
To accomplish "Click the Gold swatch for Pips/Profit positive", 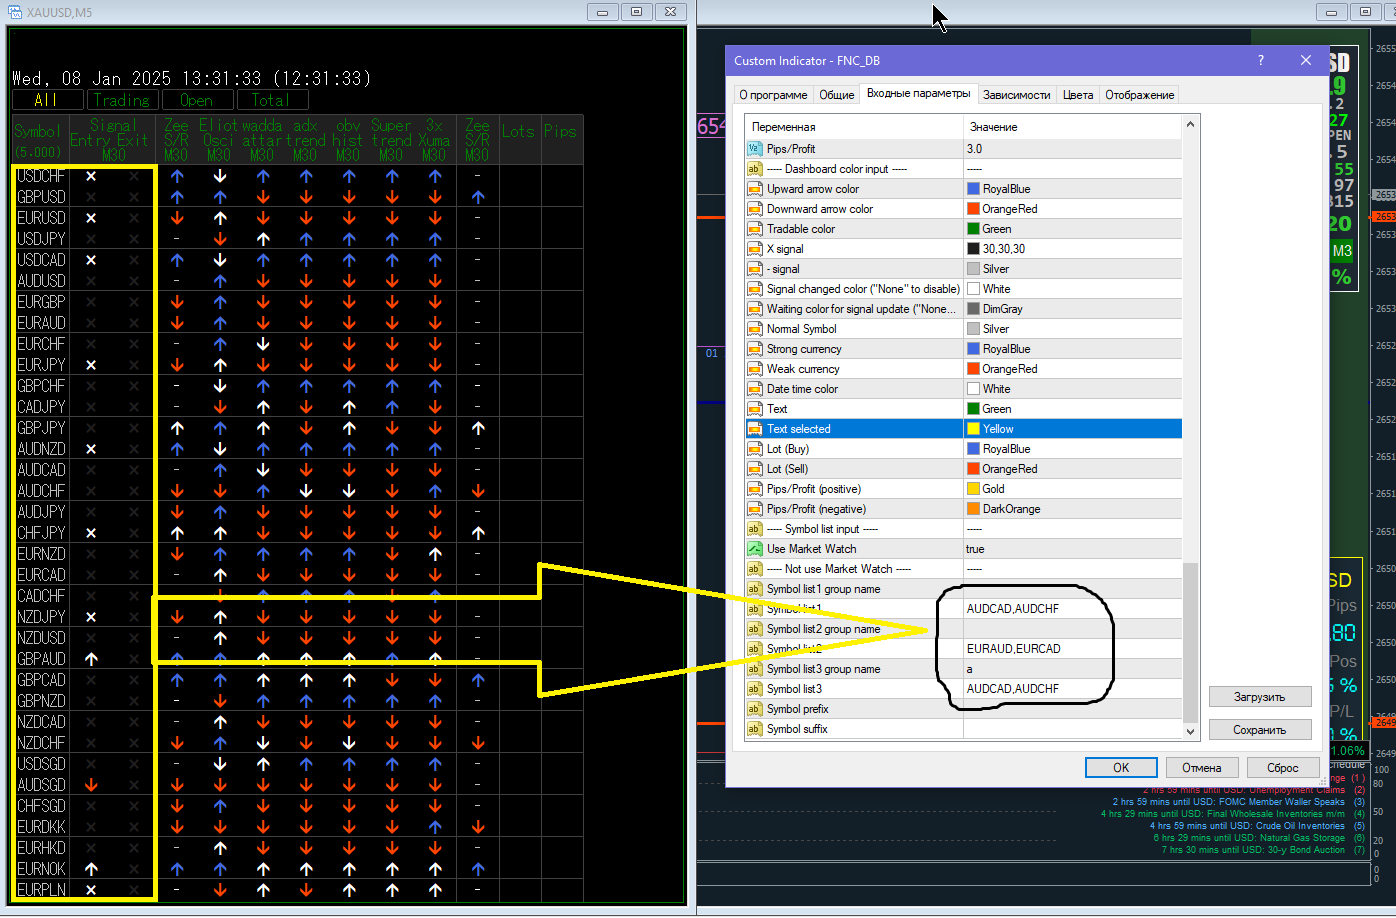I will point(973,489).
